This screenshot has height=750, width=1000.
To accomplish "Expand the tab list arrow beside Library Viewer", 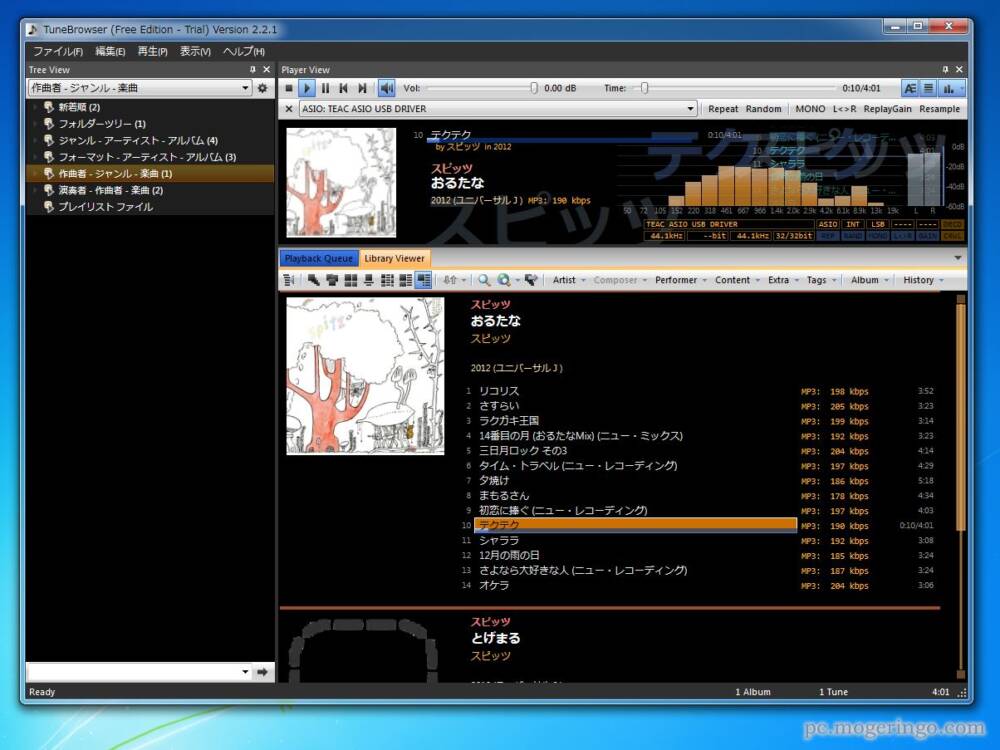I will [x=957, y=258].
